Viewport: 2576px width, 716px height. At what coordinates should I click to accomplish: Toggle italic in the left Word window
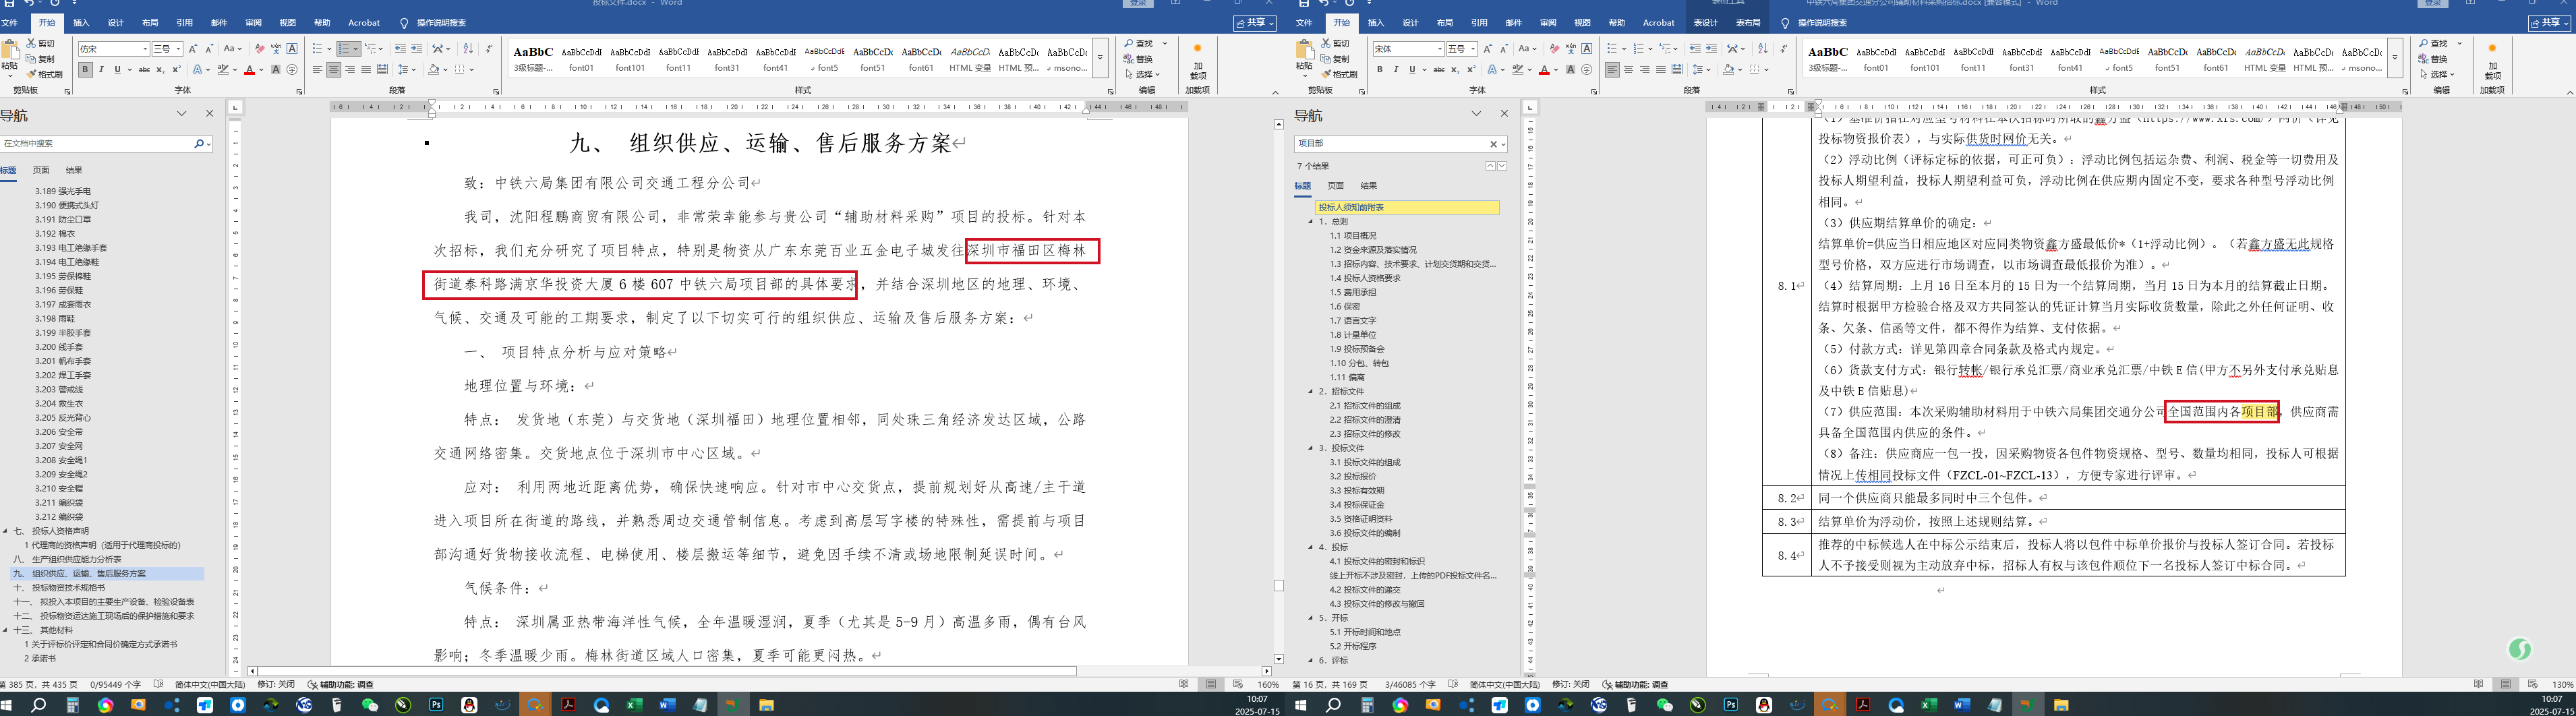(101, 70)
